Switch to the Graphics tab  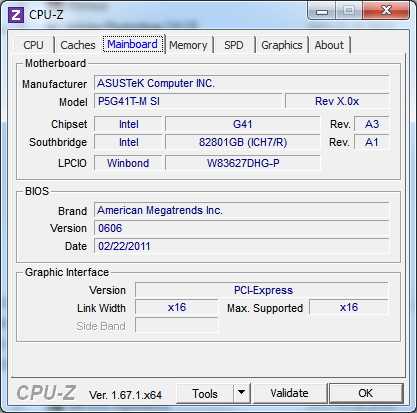pyautogui.click(x=282, y=45)
